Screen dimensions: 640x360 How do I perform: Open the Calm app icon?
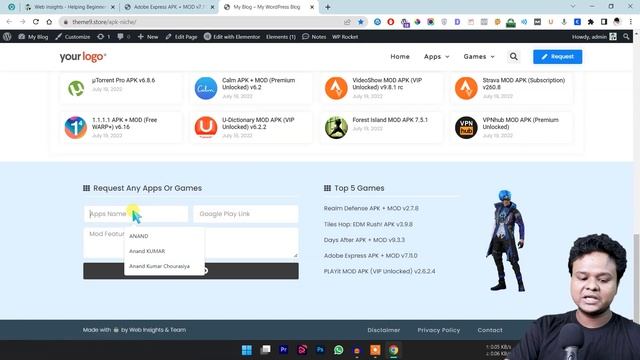point(206,88)
